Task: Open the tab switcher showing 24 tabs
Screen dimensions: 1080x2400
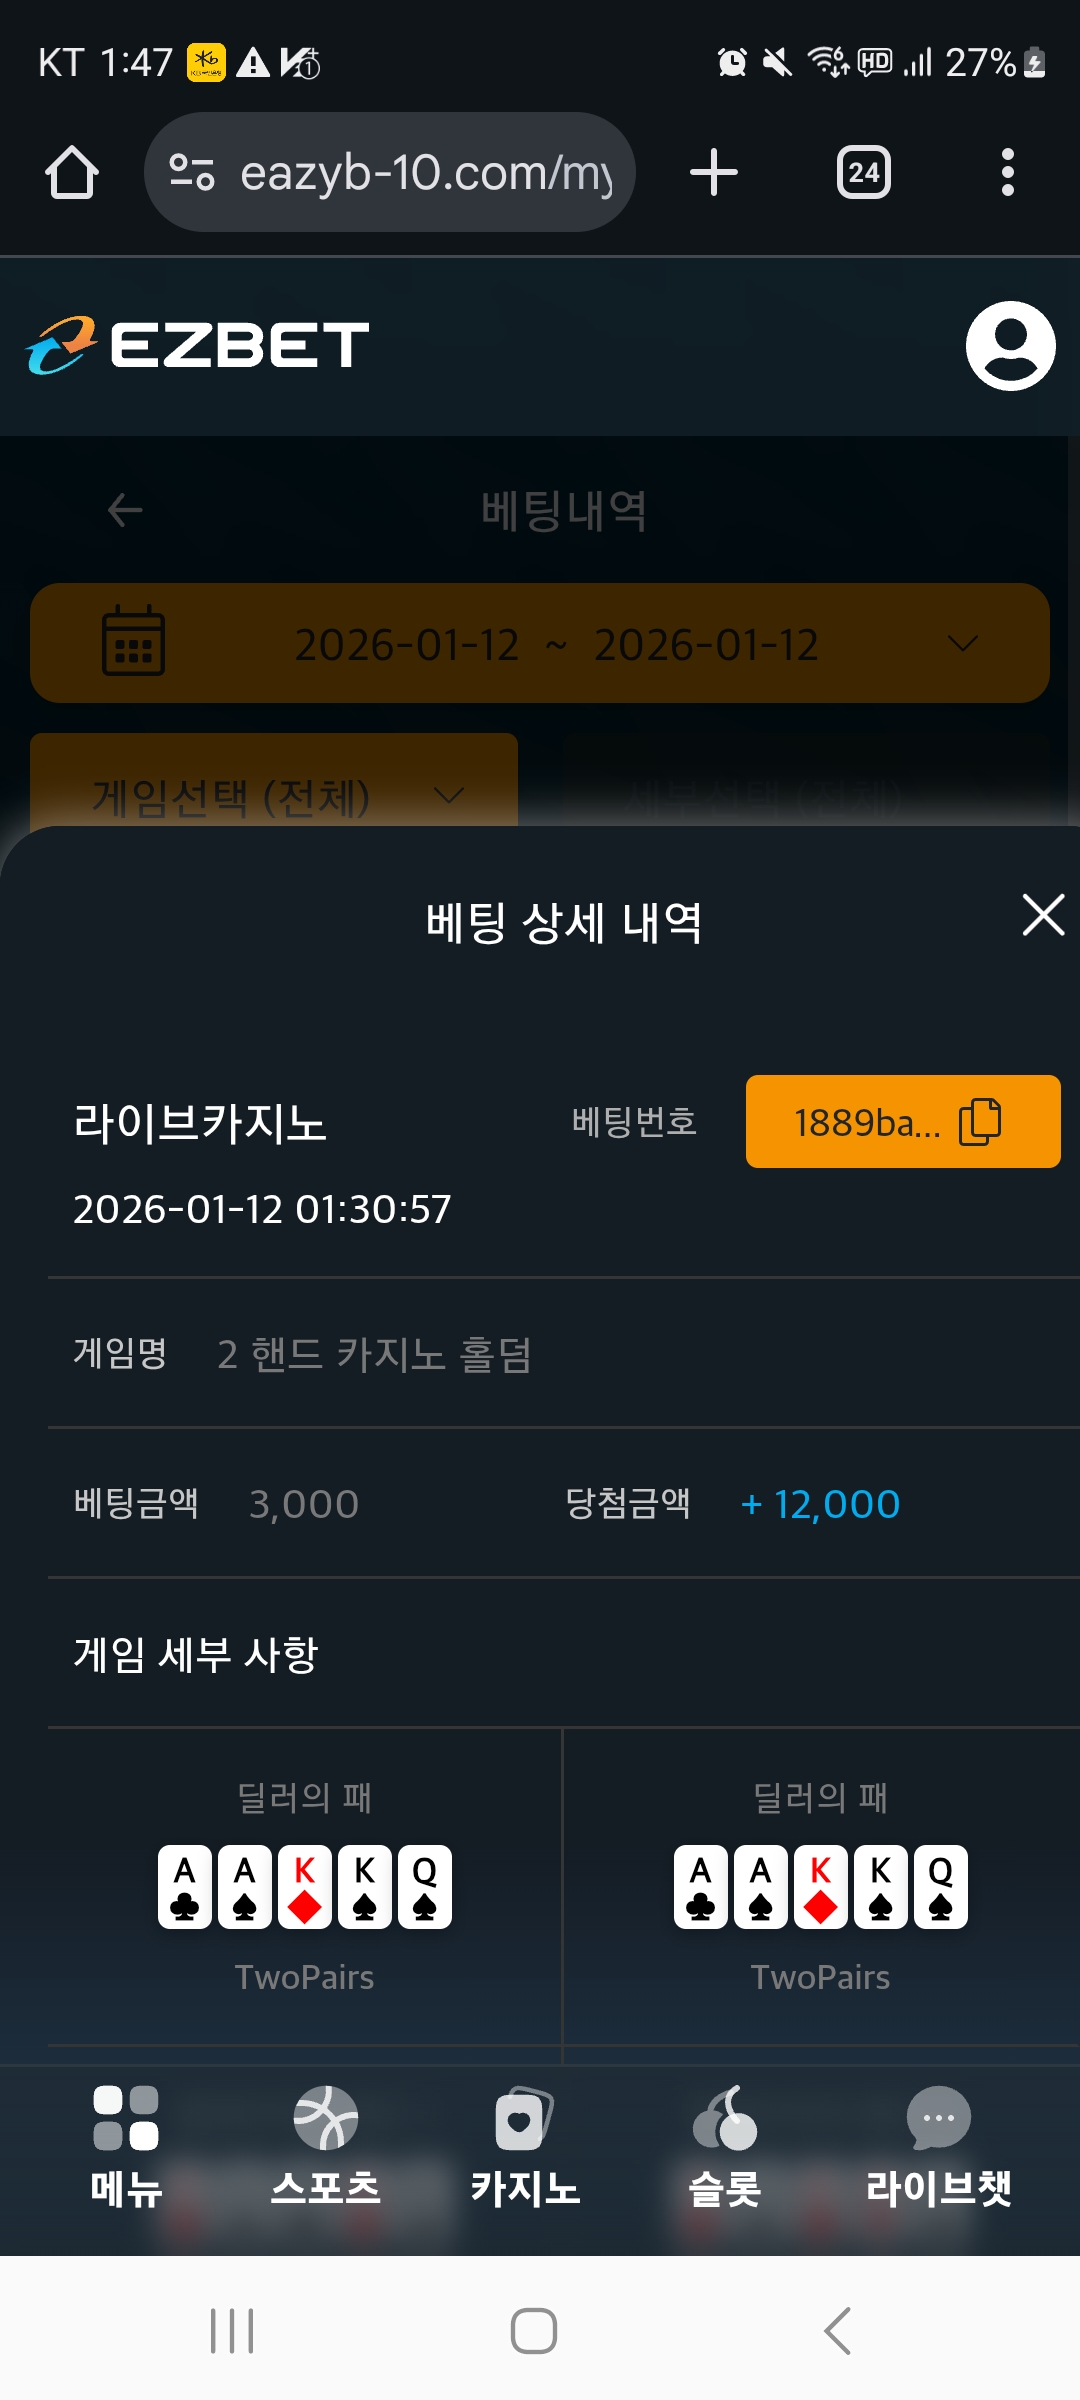Action: tap(863, 172)
